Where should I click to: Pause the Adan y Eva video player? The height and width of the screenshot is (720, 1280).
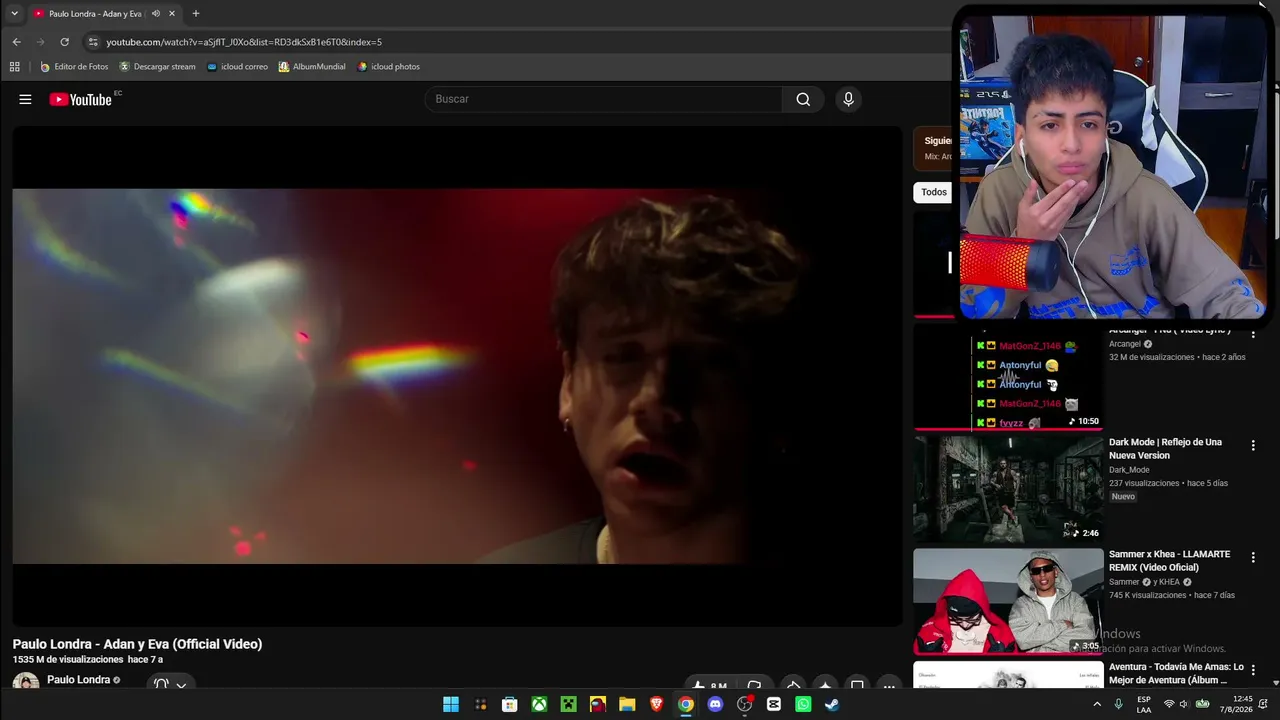coord(457,376)
